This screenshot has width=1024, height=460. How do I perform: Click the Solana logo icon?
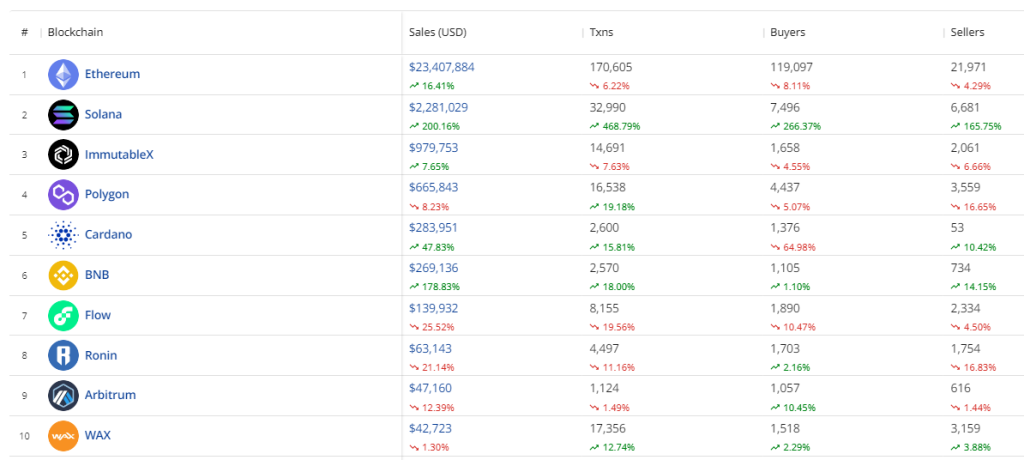click(63, 115)
